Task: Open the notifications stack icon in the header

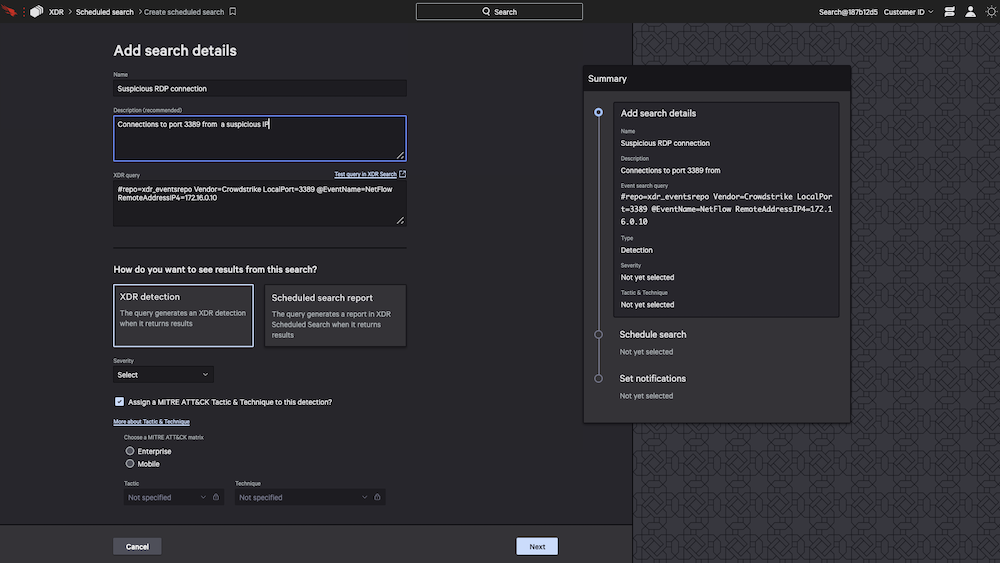Action: coord(949,11)
